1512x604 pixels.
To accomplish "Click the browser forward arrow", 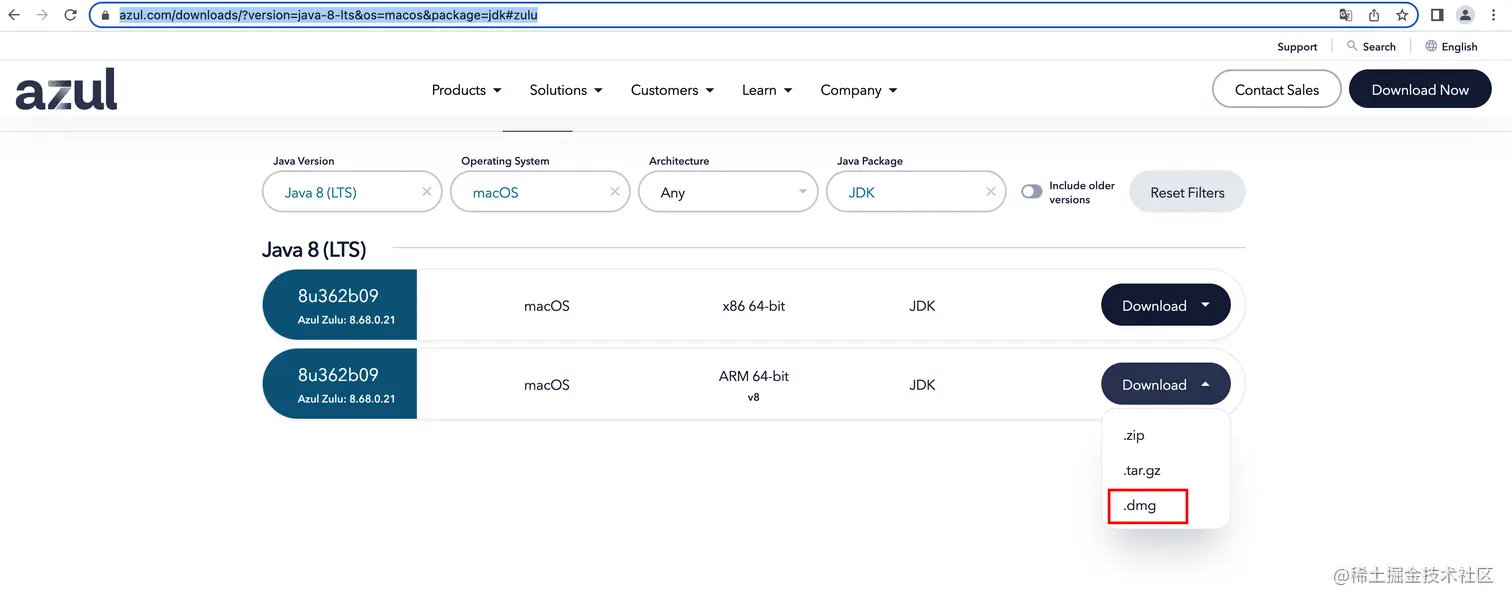I will (x=42, y=15).
